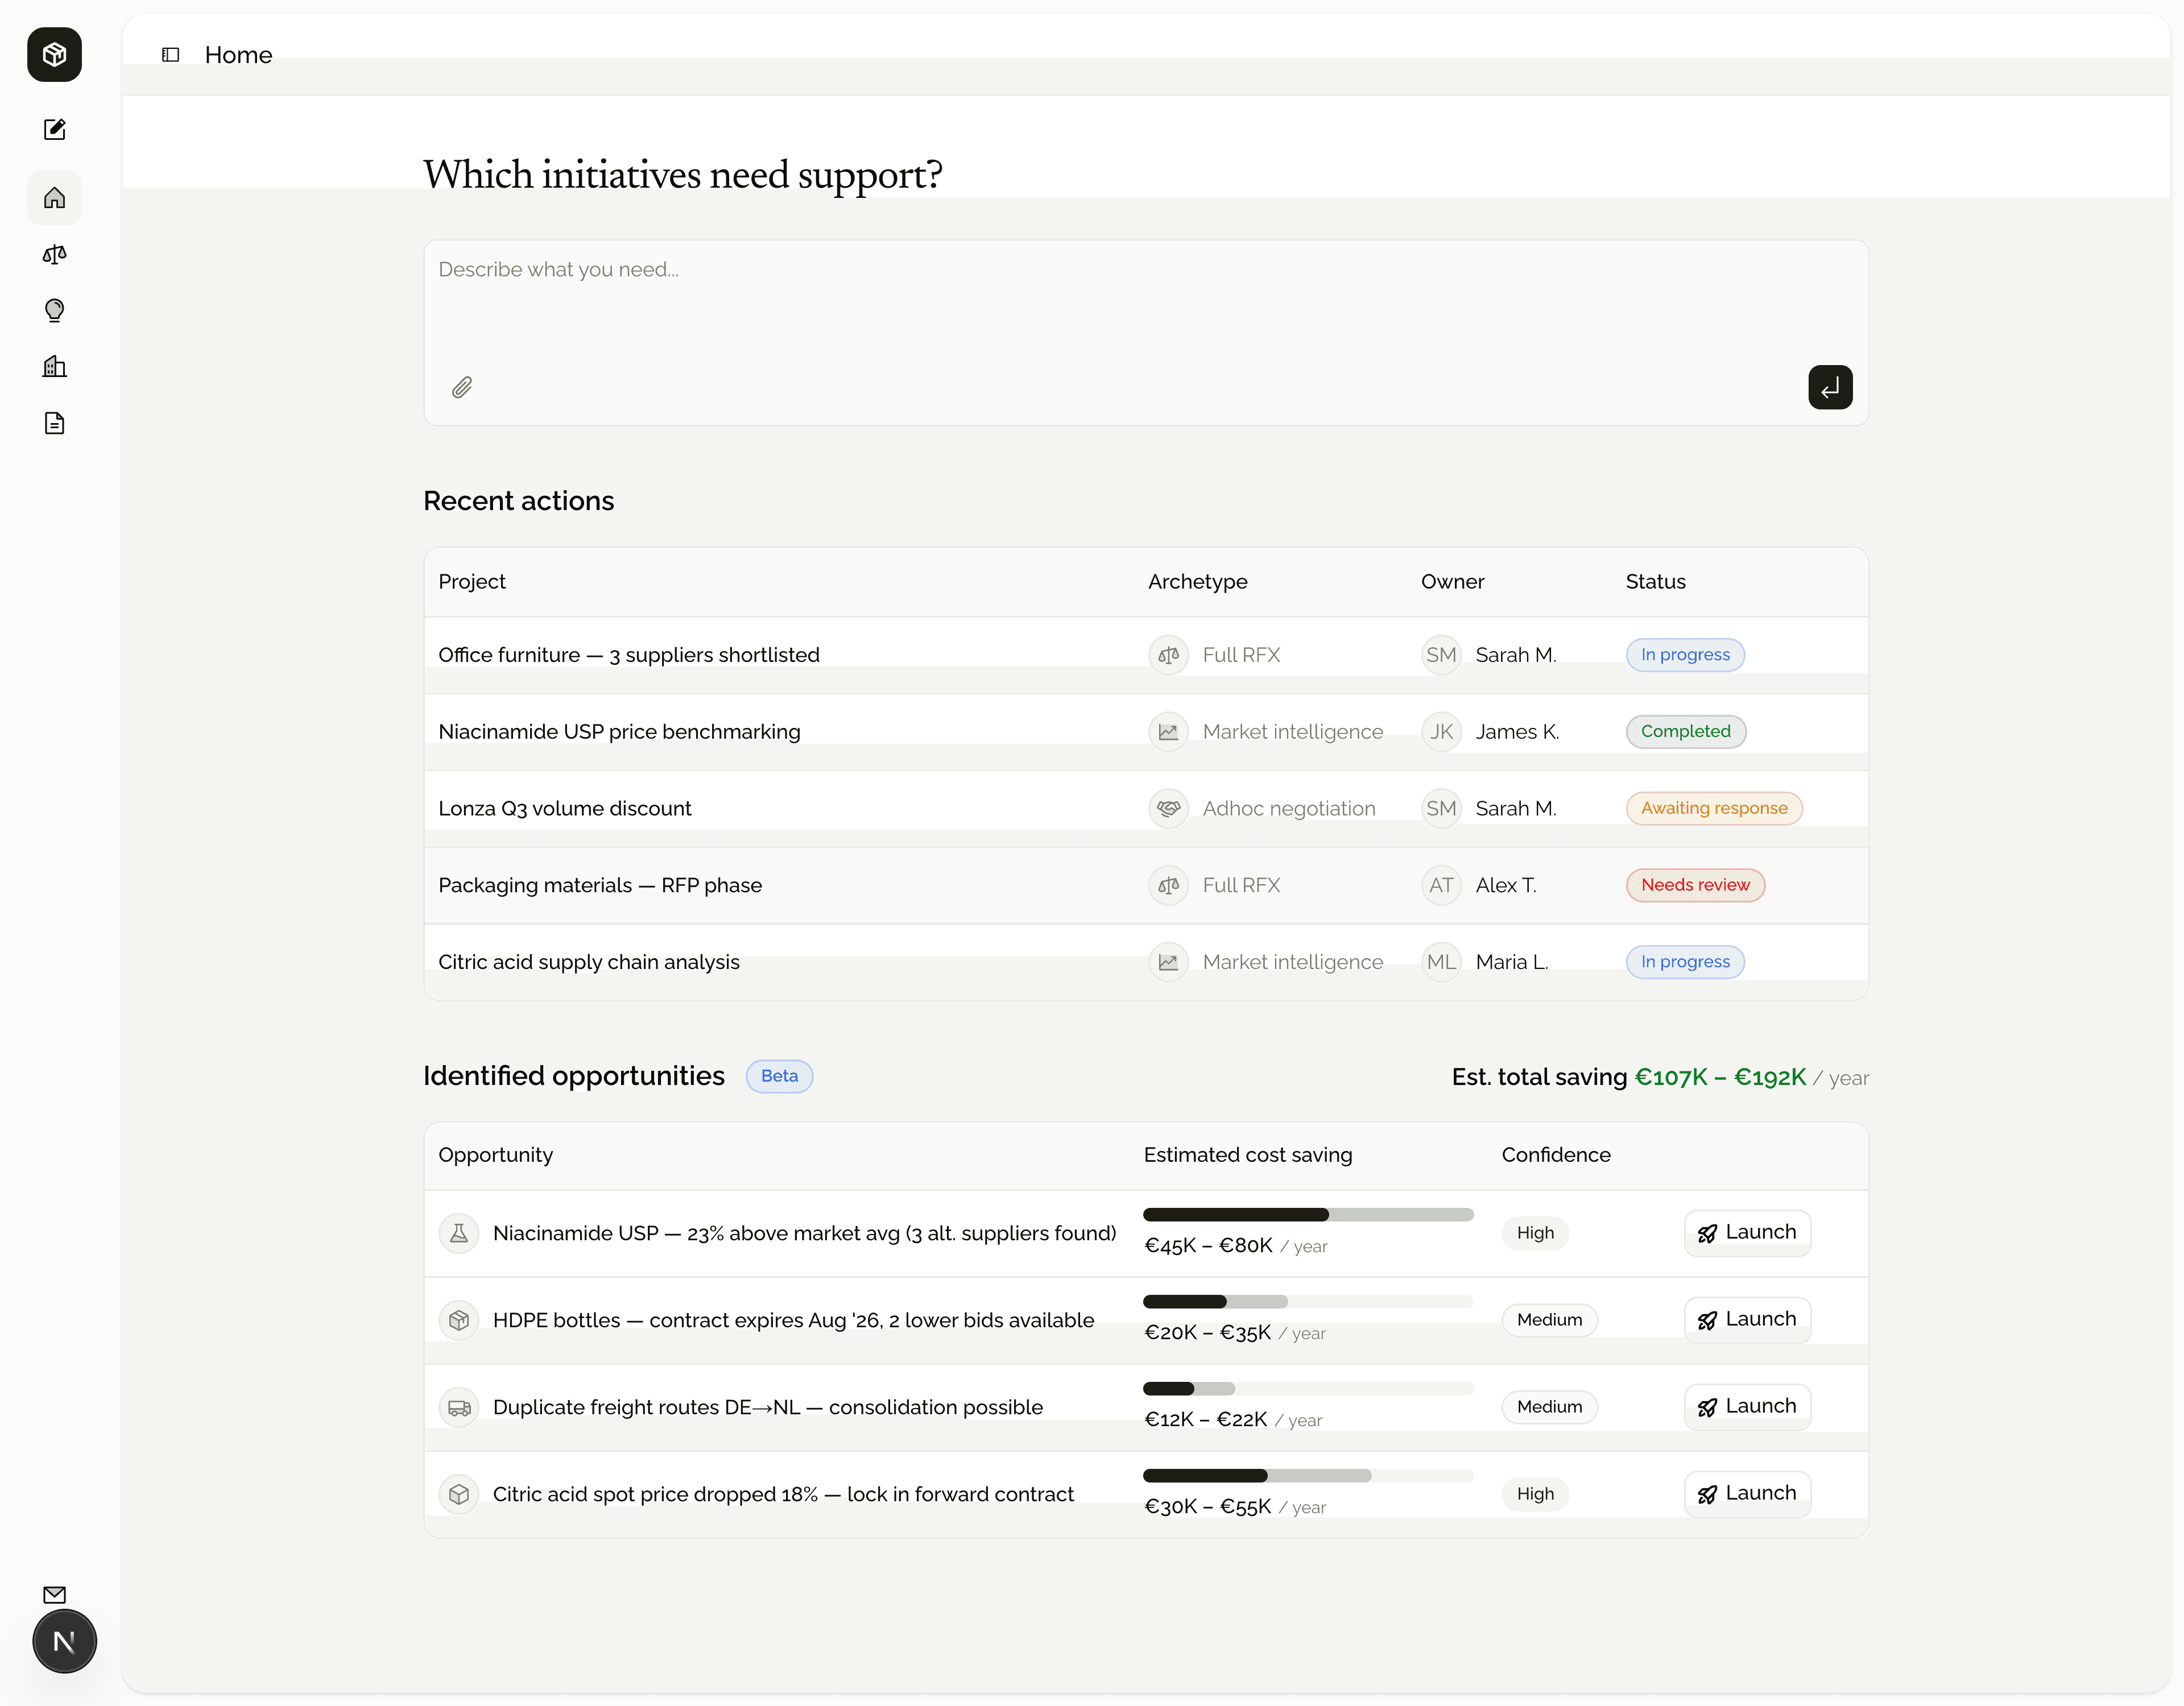Image resolution: width=2184 pixels, height=1706 pixels.
Task: Click the In progress status of Office furniture
Action: pos(1685,655)
